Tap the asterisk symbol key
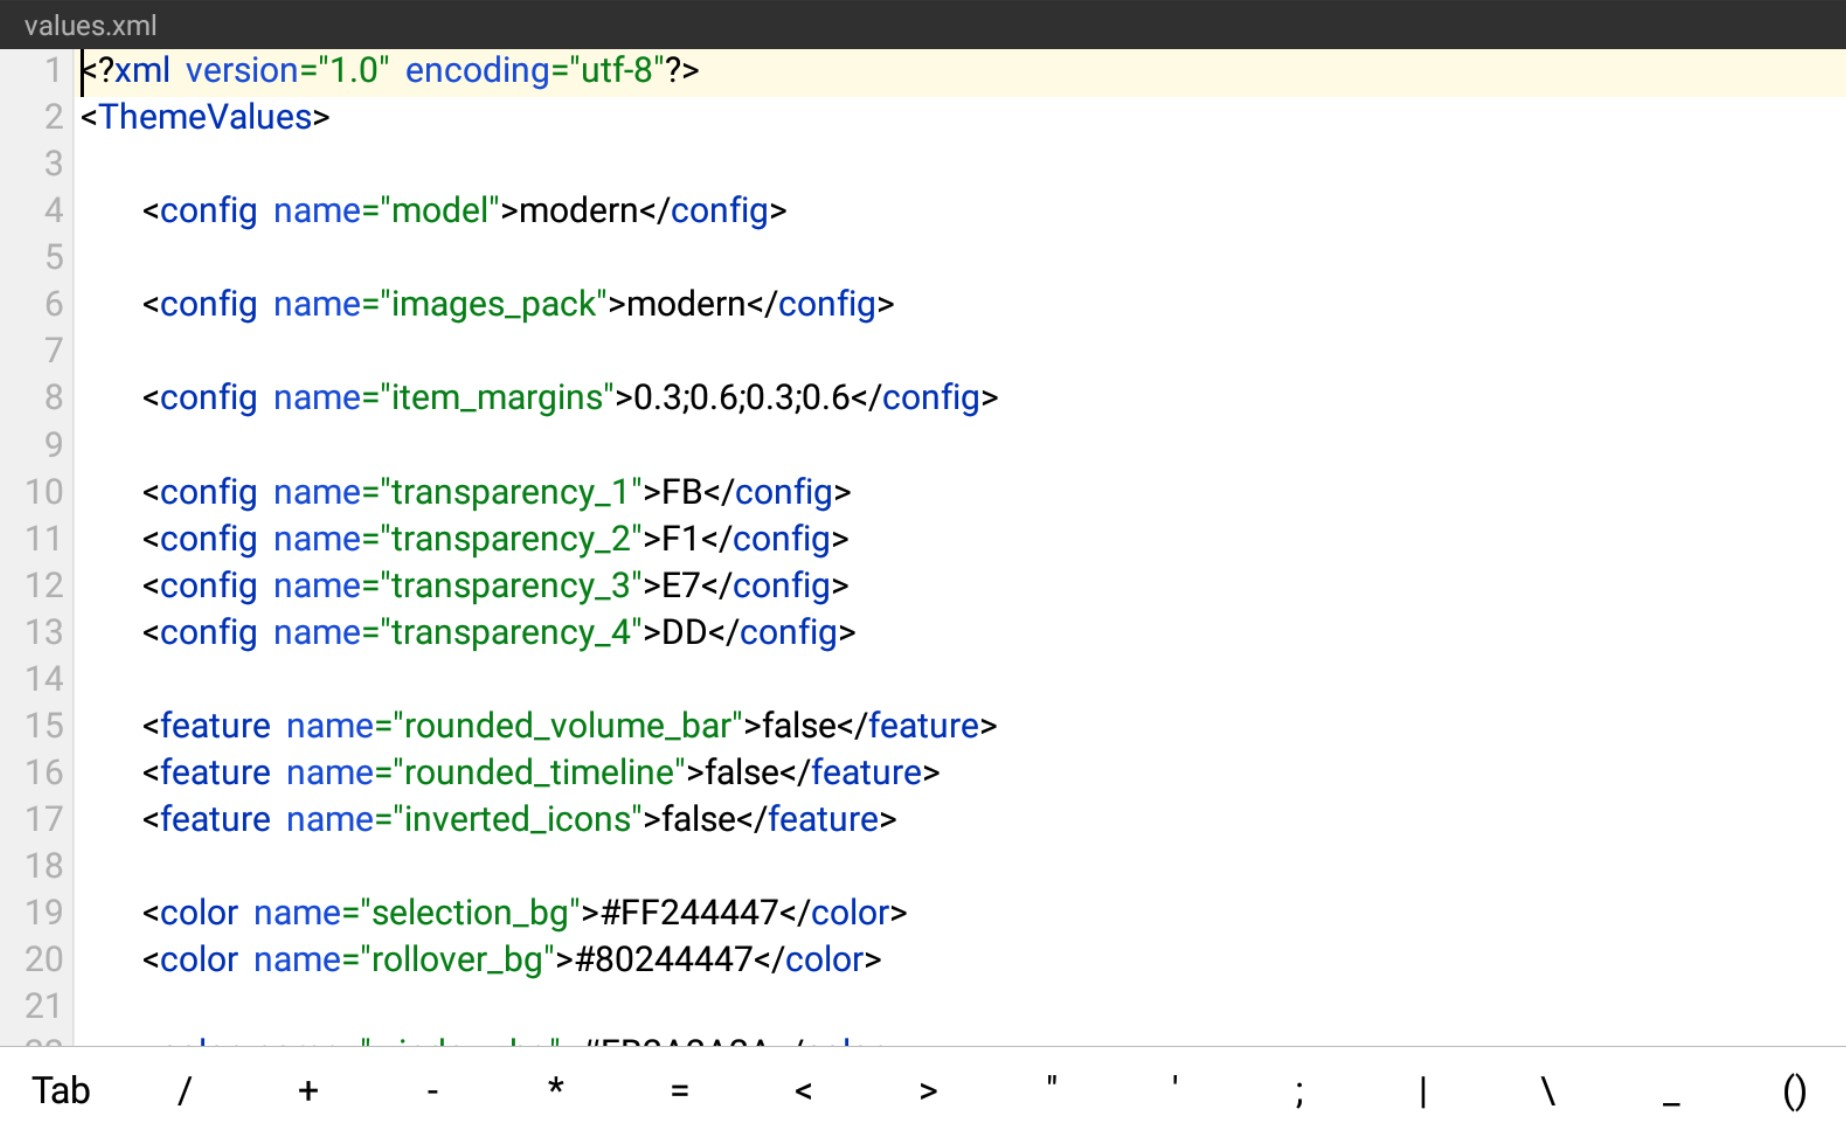Screen dimensions: 1846x1130 click(556, 1090)
